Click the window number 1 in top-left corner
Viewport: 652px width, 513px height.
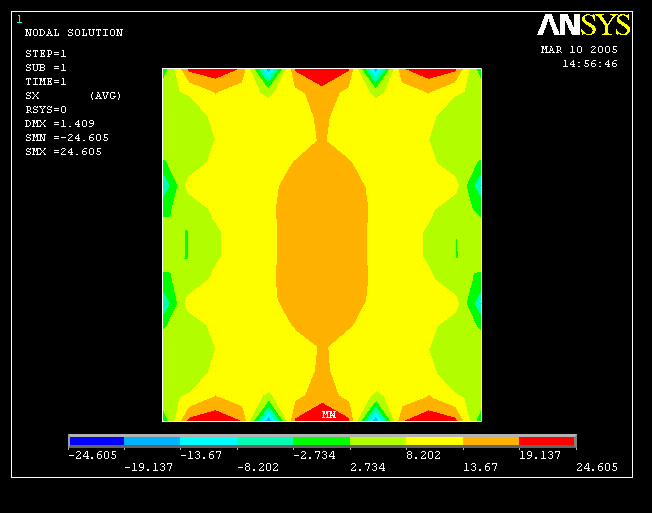(x=19, y=19)
